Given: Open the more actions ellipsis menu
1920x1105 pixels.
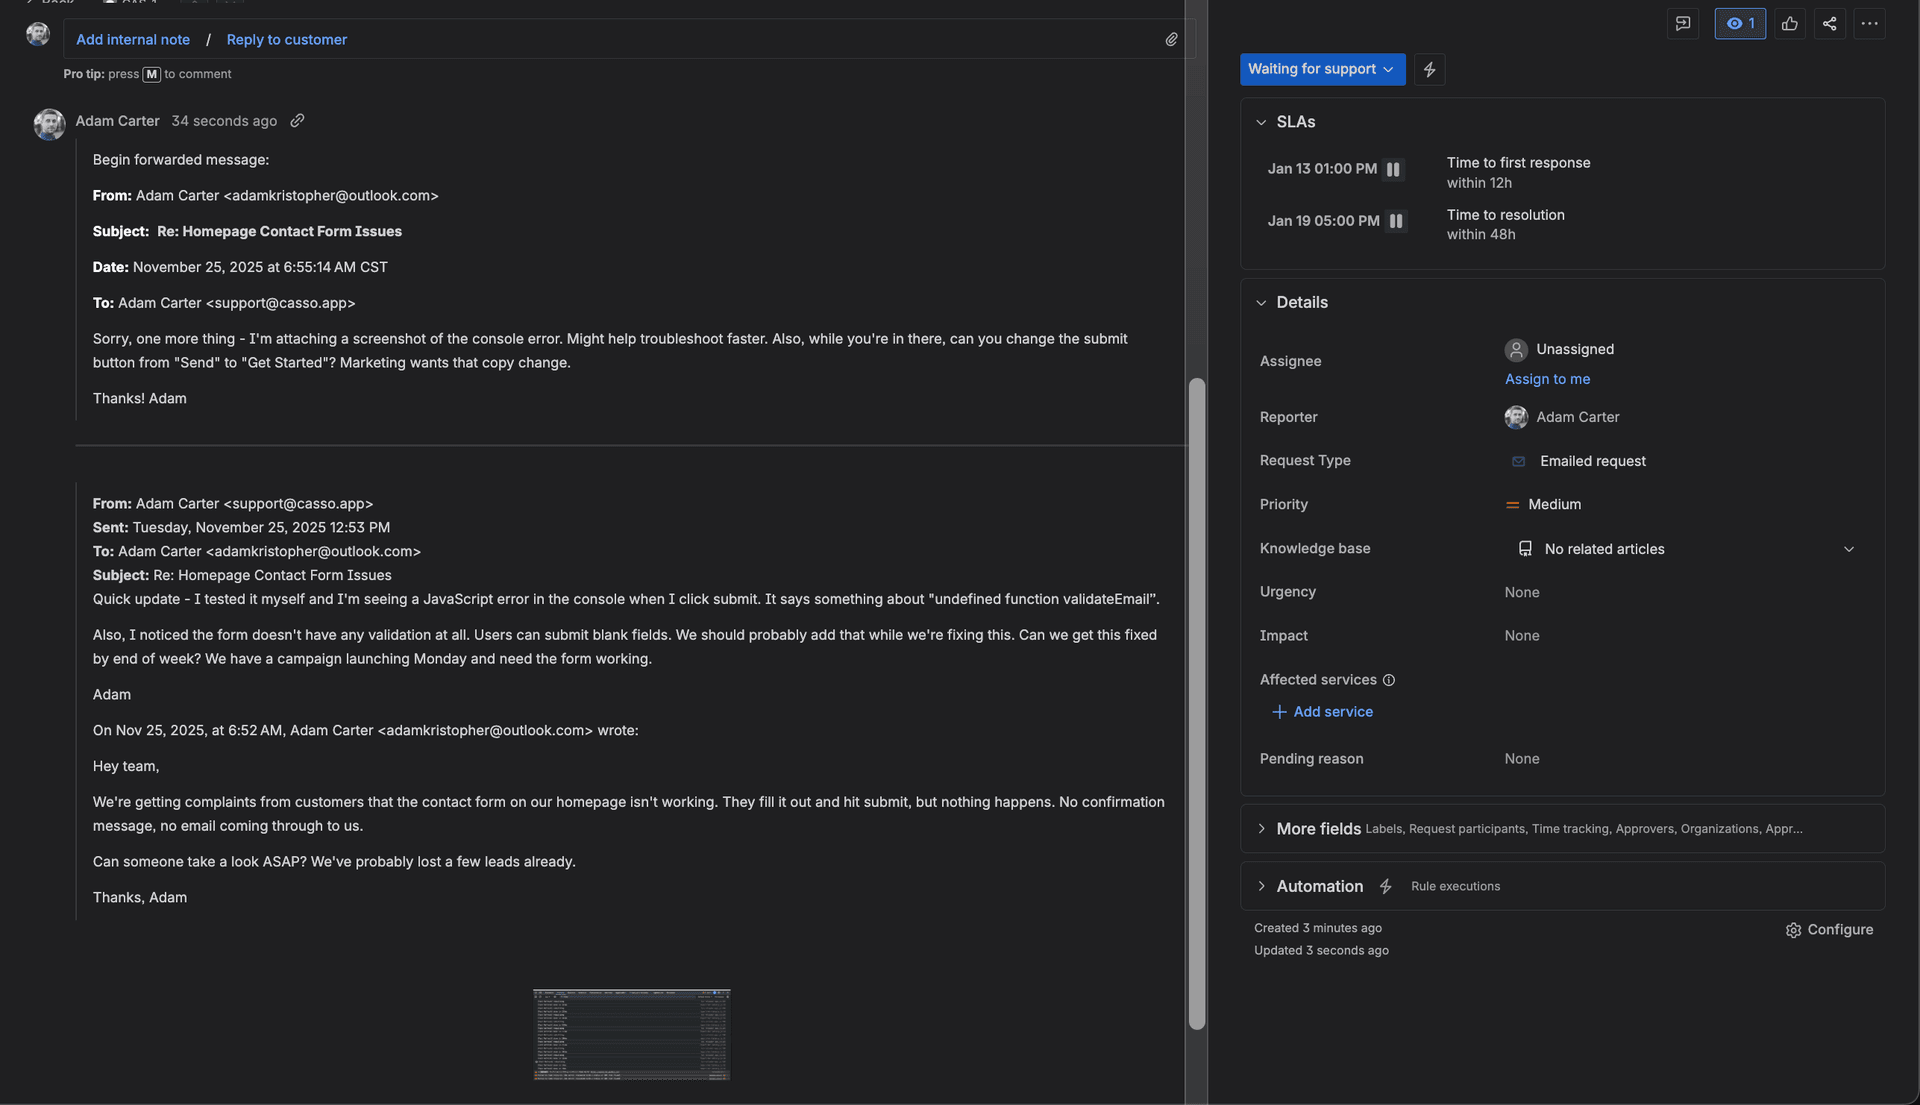Looking at the screenshot, I should coord(1869,23).
